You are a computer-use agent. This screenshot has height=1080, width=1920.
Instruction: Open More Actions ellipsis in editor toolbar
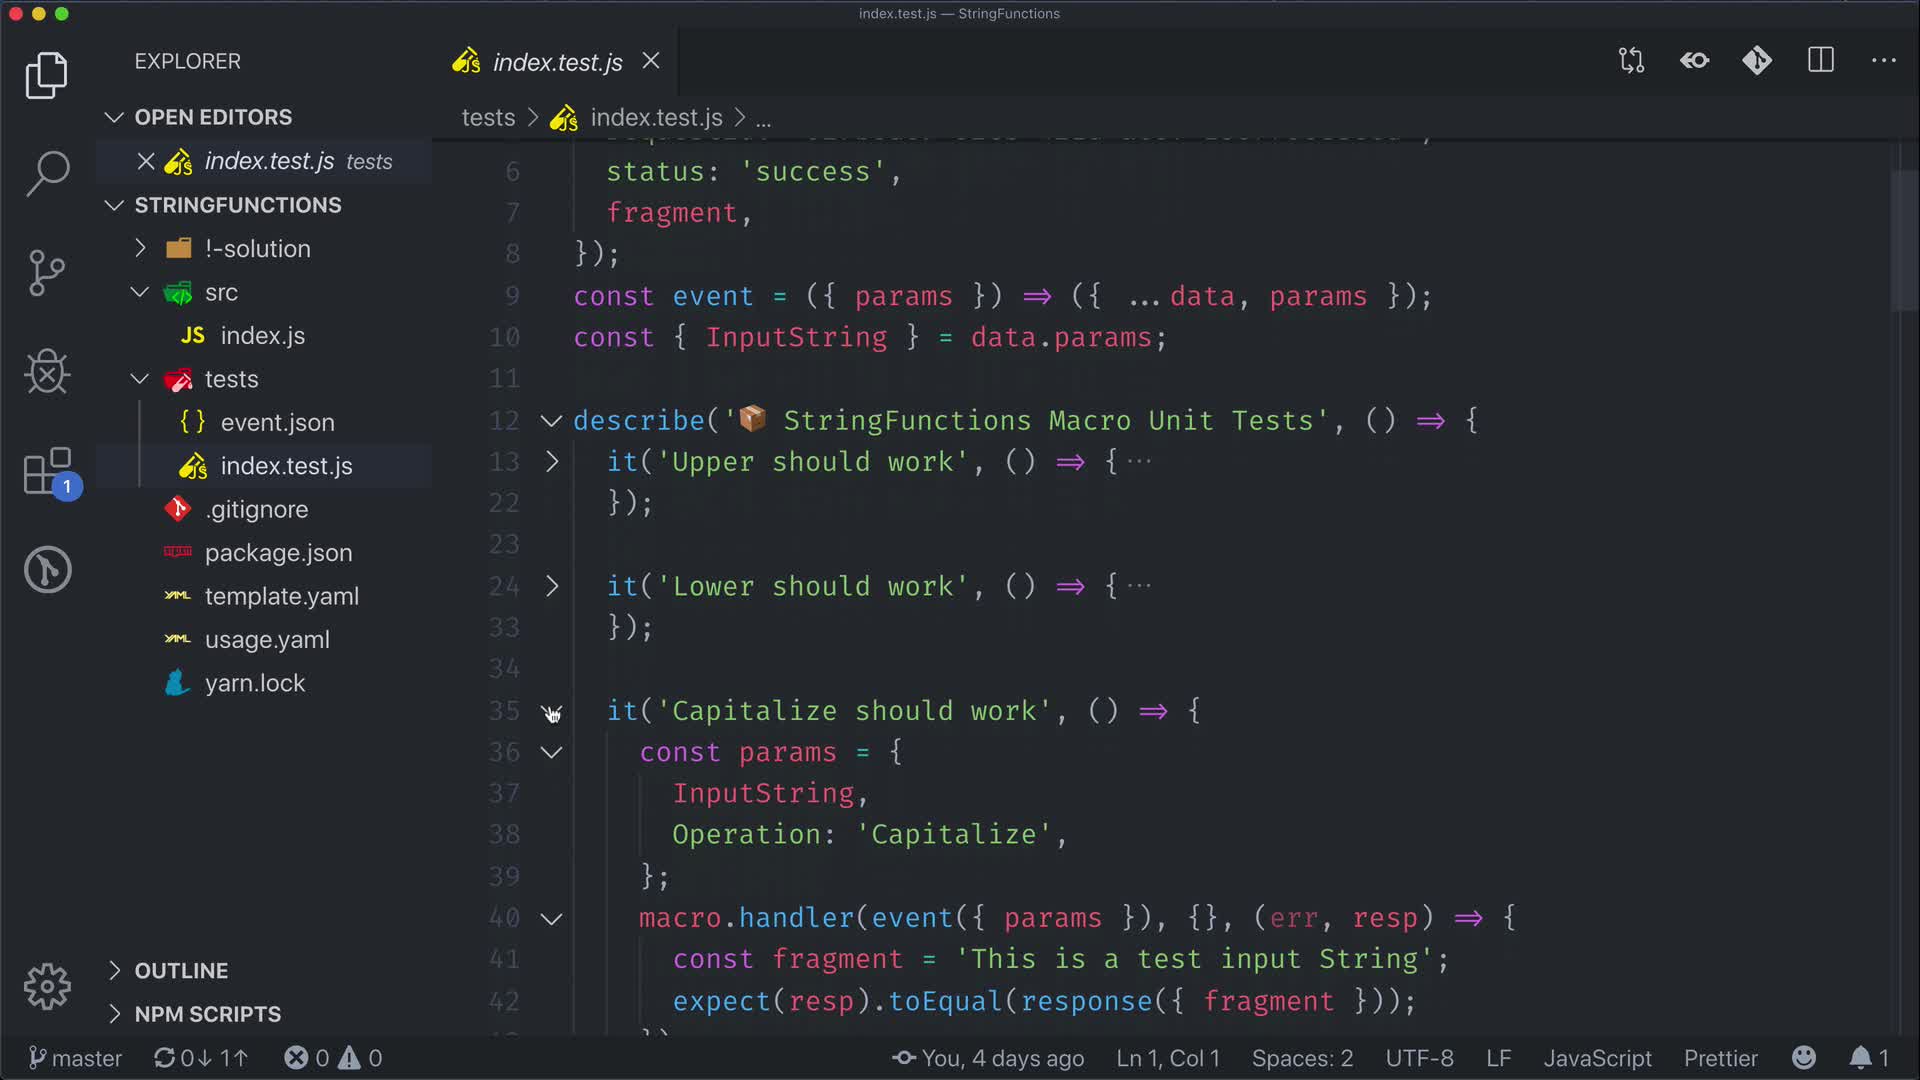1884,61
